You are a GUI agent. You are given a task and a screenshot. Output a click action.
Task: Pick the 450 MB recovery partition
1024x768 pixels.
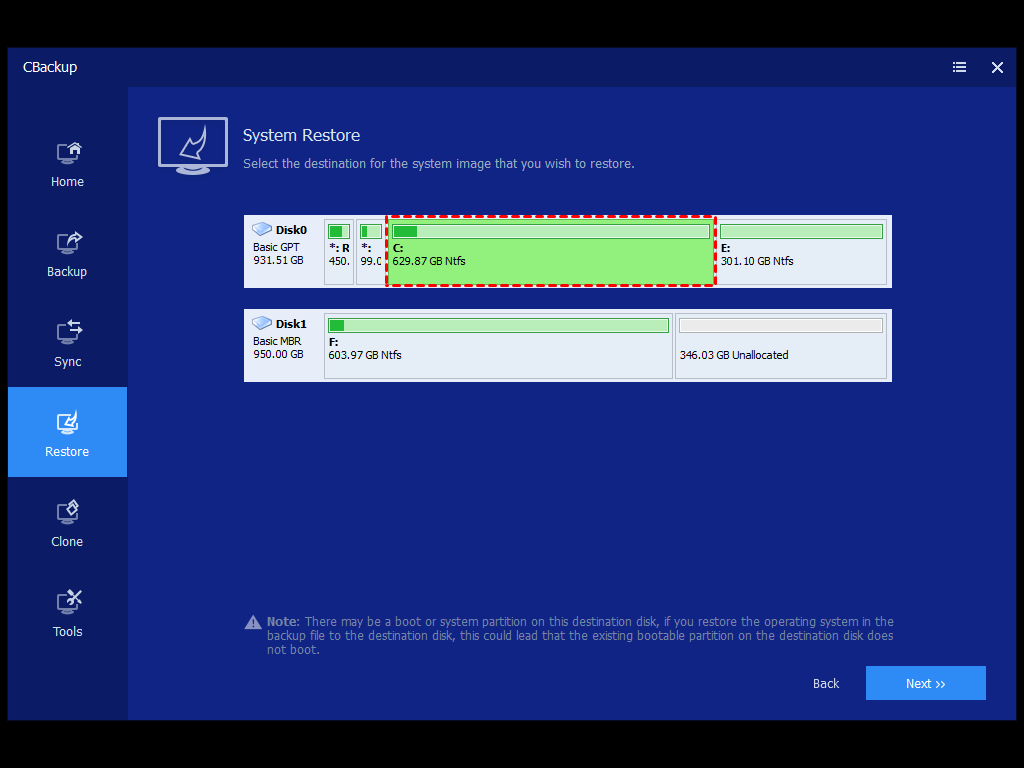click(x=339, y=255)
